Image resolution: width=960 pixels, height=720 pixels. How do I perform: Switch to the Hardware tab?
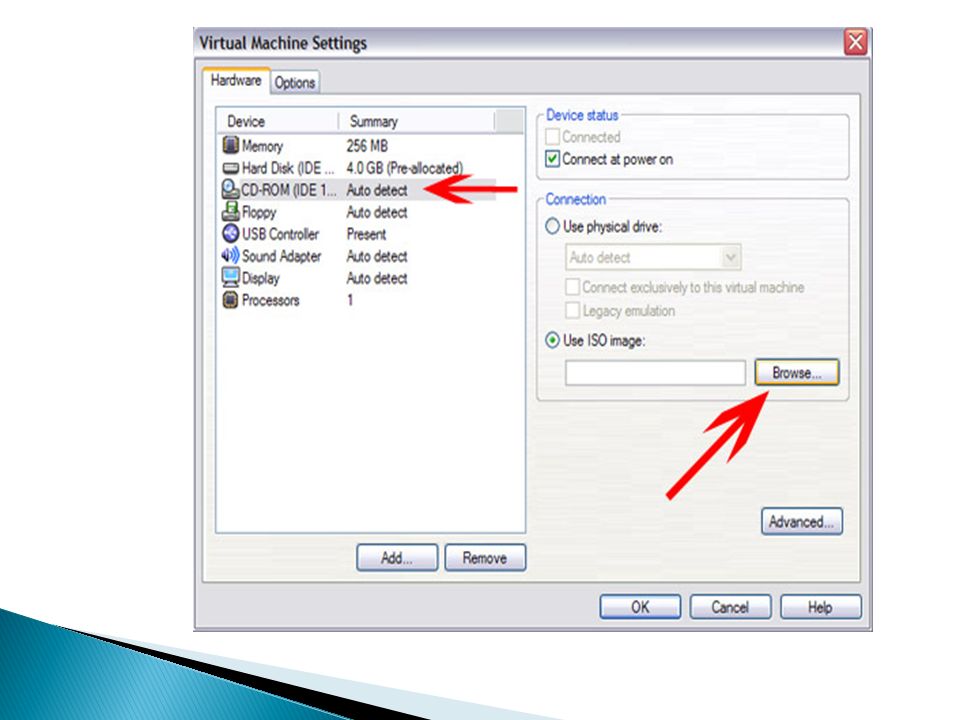[x=236, y=80]
